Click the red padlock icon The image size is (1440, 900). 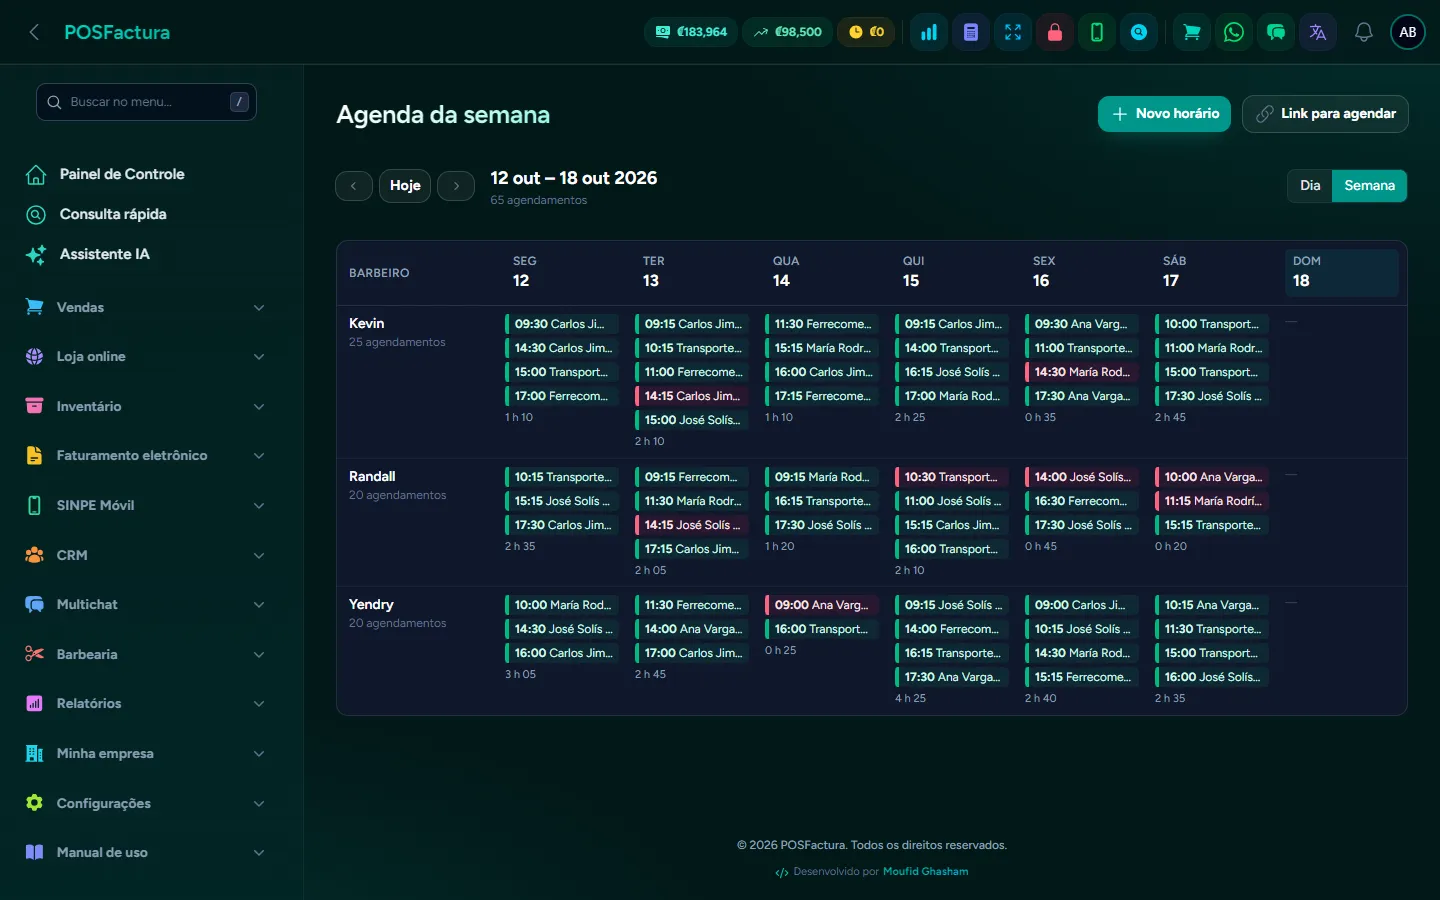[1055, 32]
